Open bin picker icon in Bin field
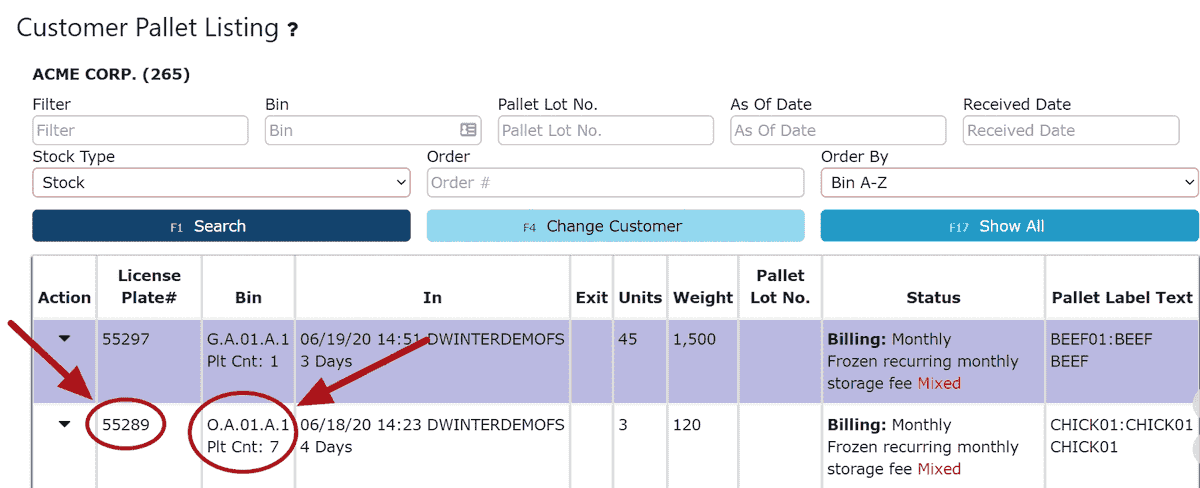Viewport: 1200px width, 488px height. (469, 130)
